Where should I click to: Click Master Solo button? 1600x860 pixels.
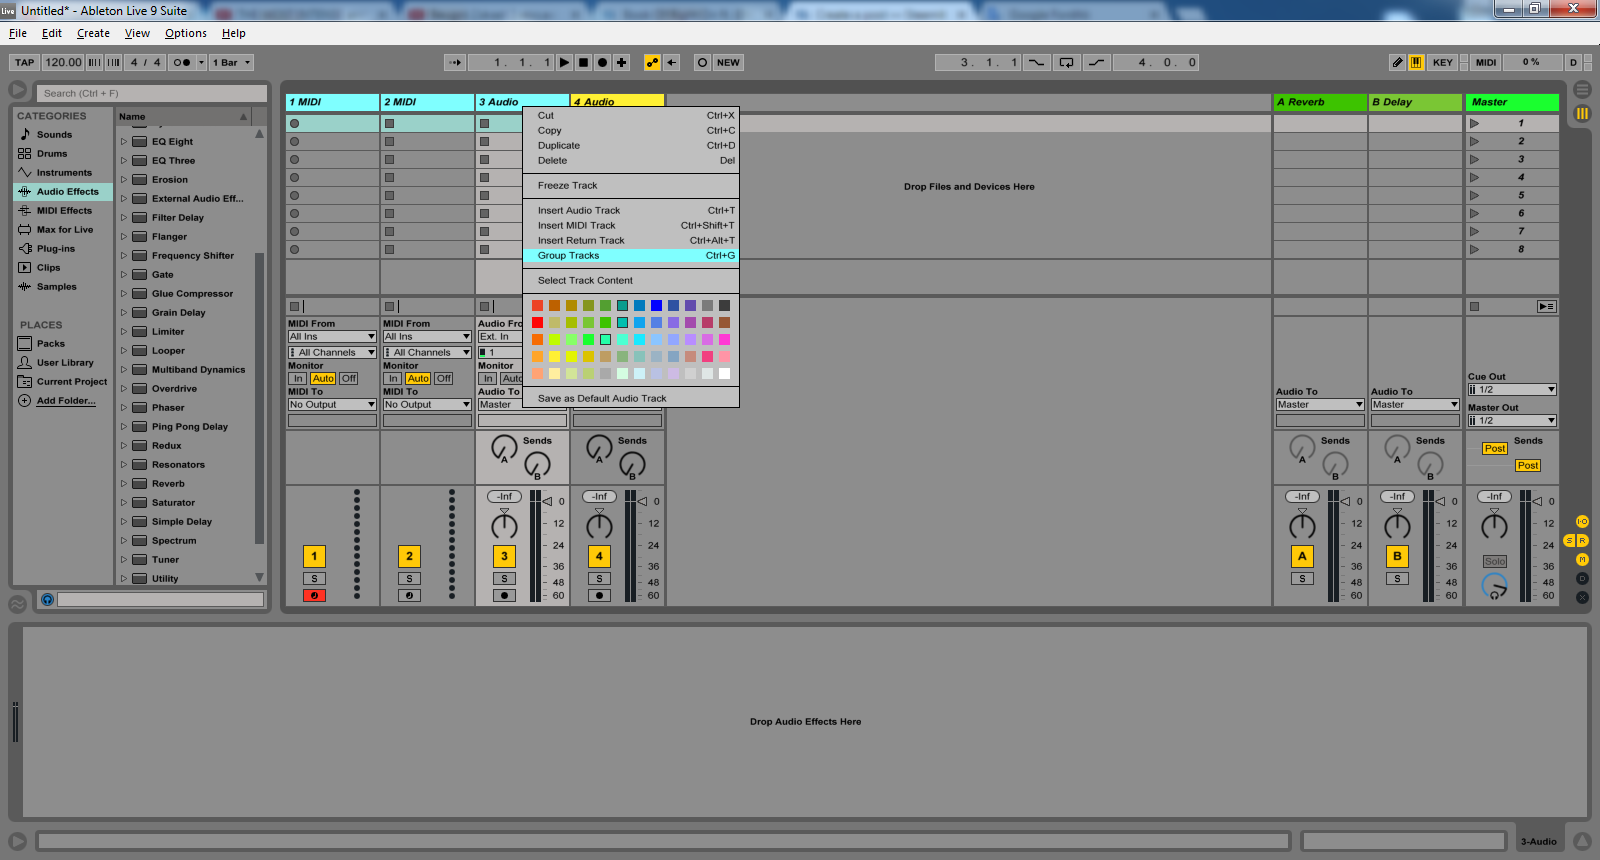pyautogui.click(x=1494, y=562)
